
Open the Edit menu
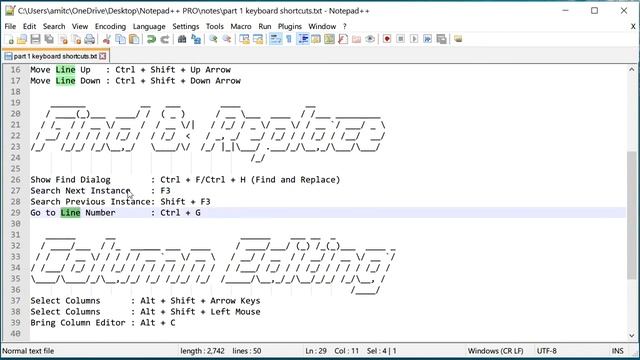pos(29,26)
